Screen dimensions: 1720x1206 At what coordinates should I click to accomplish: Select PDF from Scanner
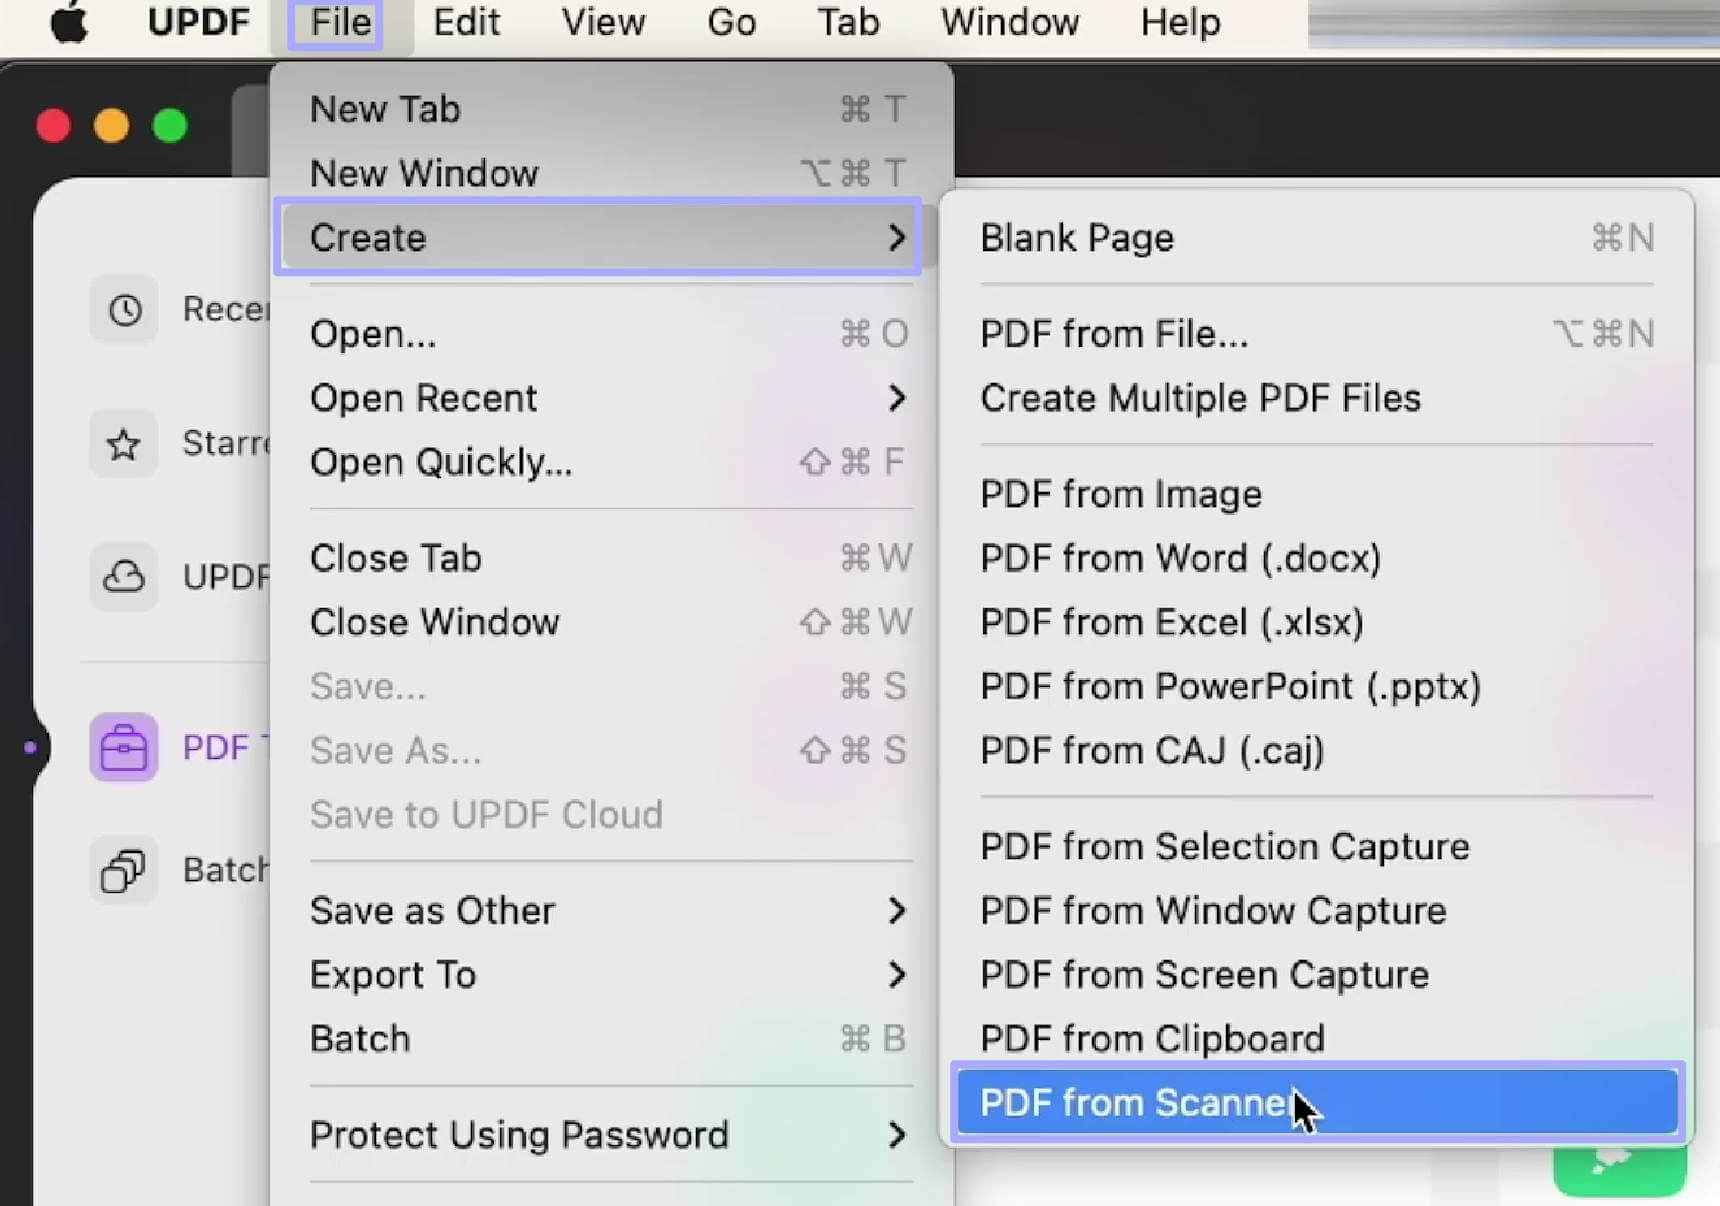click(x=1135, y=1102)
